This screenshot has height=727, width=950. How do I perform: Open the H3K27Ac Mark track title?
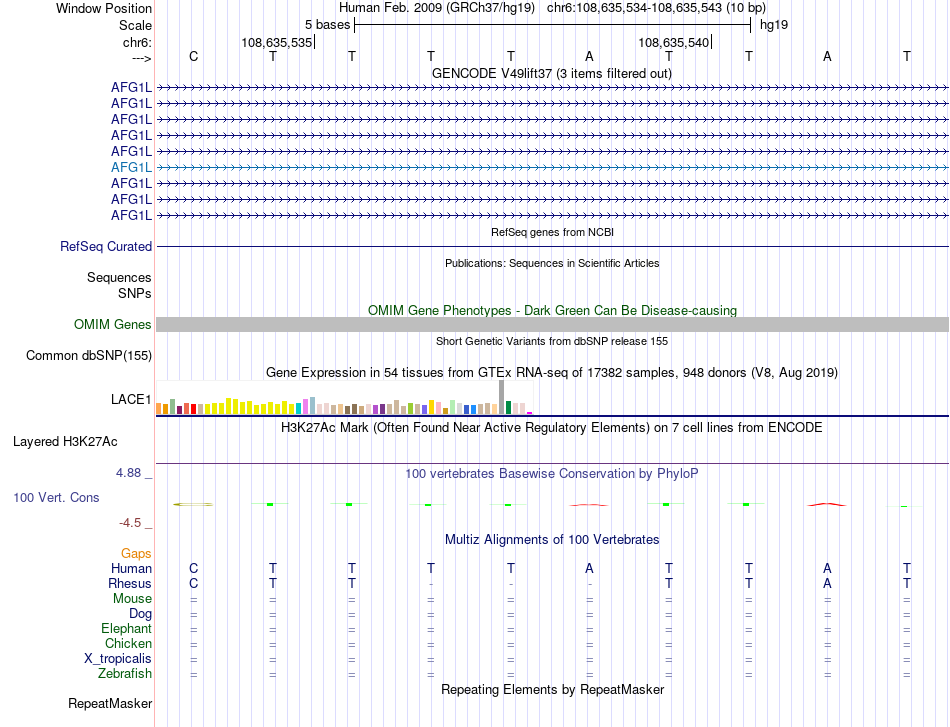pyautogui.click(x=551, y=428)
